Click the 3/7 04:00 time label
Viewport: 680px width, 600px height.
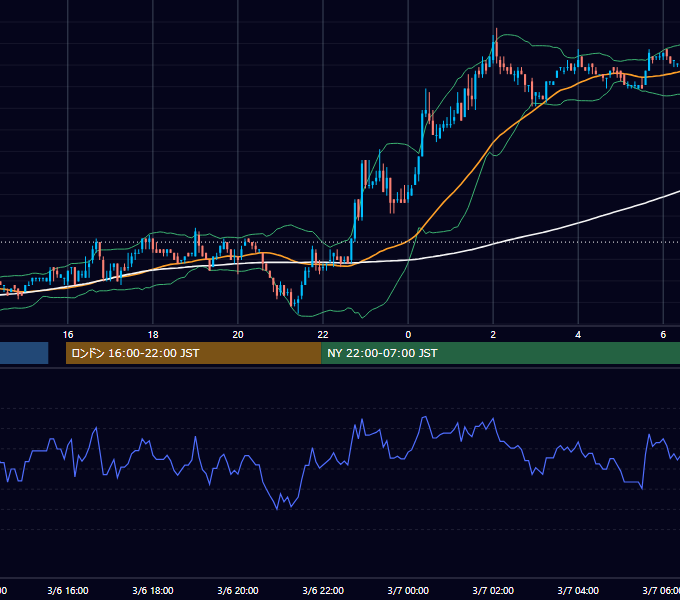click(x=578, y=590)
